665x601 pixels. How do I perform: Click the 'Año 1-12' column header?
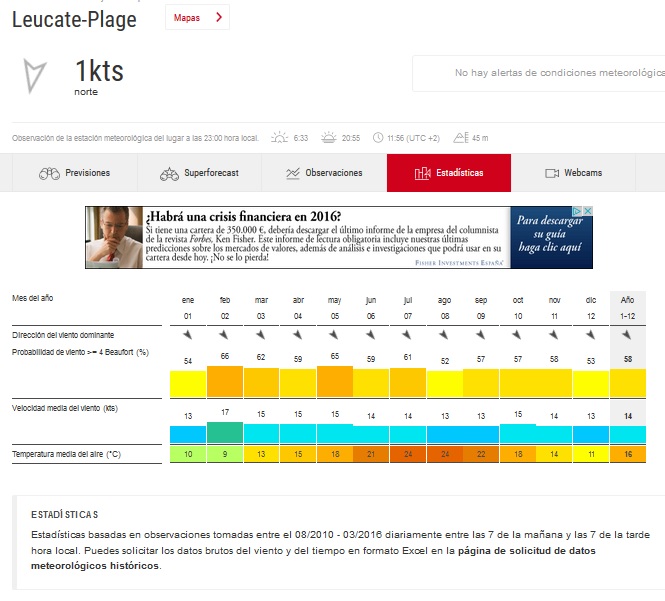click(628, 308)
